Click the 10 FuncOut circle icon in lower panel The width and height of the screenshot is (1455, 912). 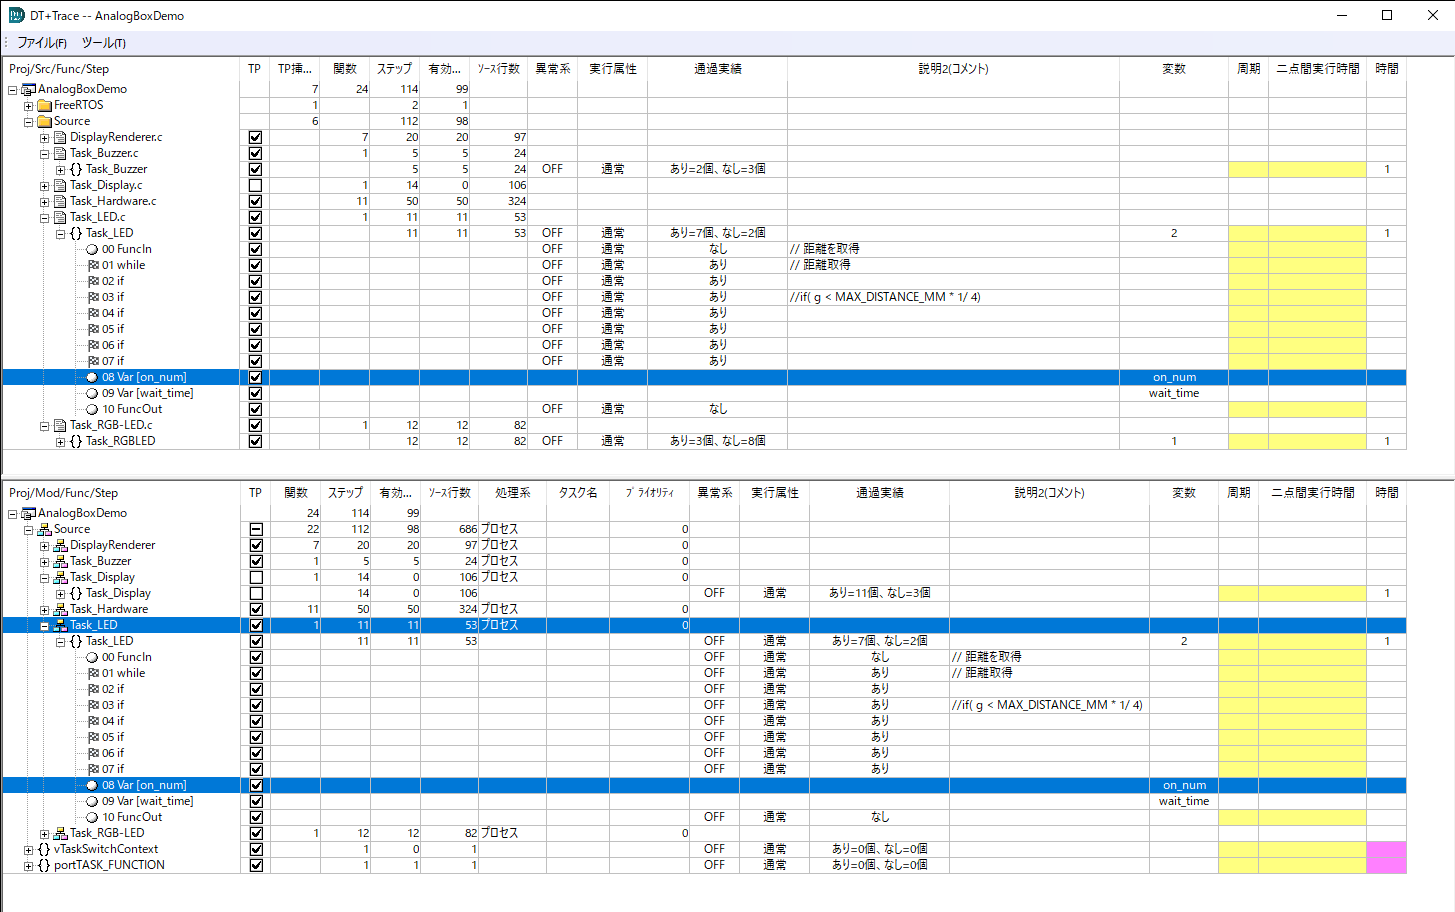[92, 817]
